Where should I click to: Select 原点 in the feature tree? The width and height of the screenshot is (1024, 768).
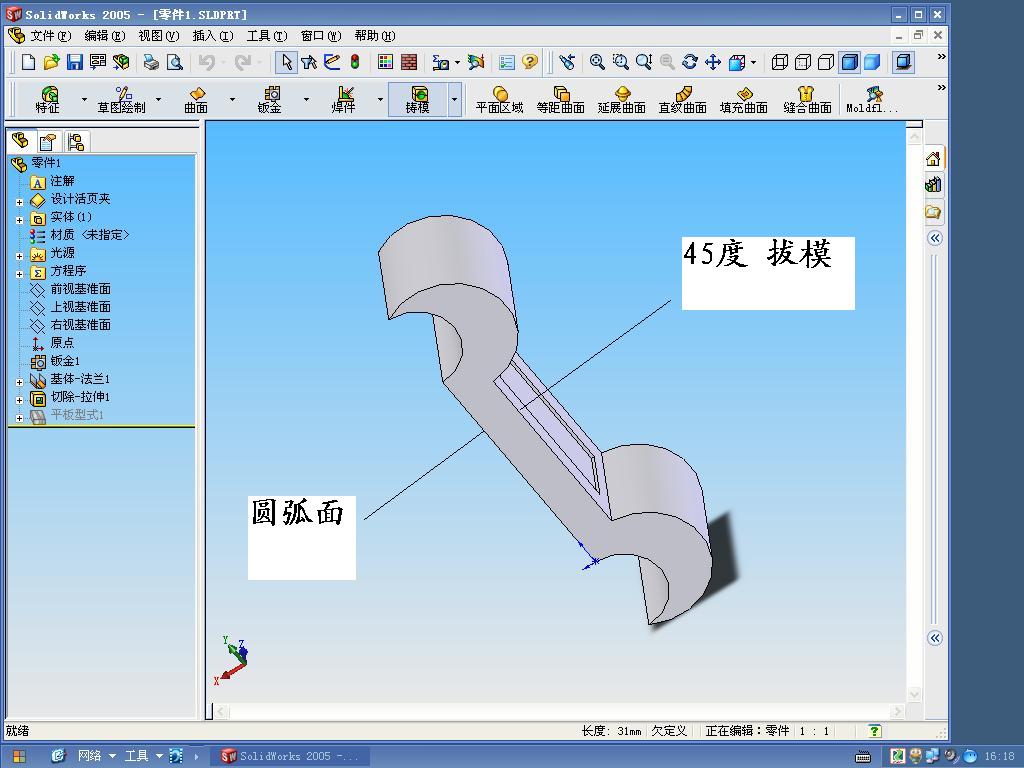coord(52,343)
